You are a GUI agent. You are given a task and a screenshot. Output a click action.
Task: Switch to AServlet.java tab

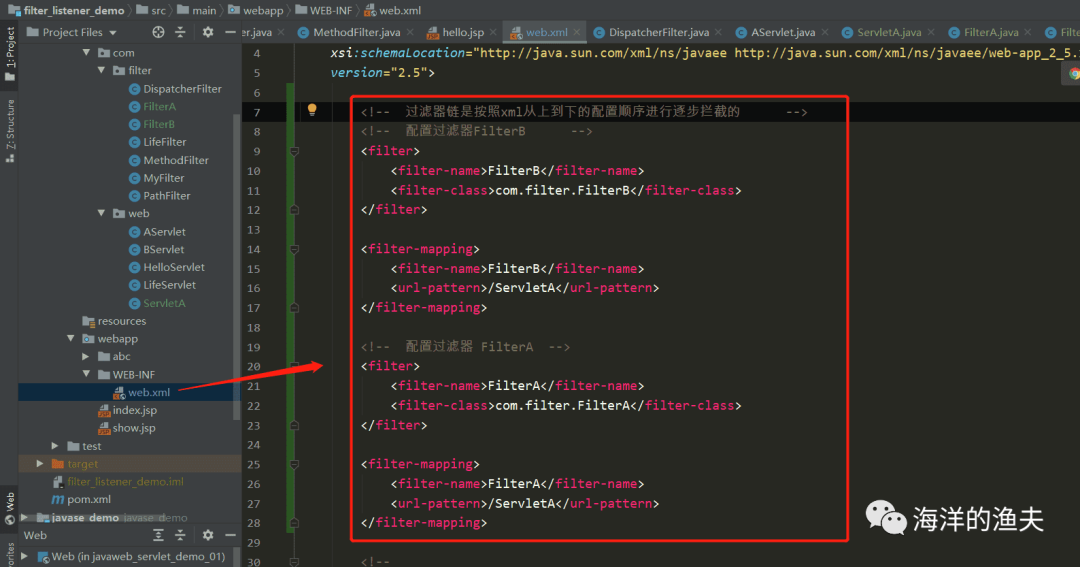click(x=776, y=32)
